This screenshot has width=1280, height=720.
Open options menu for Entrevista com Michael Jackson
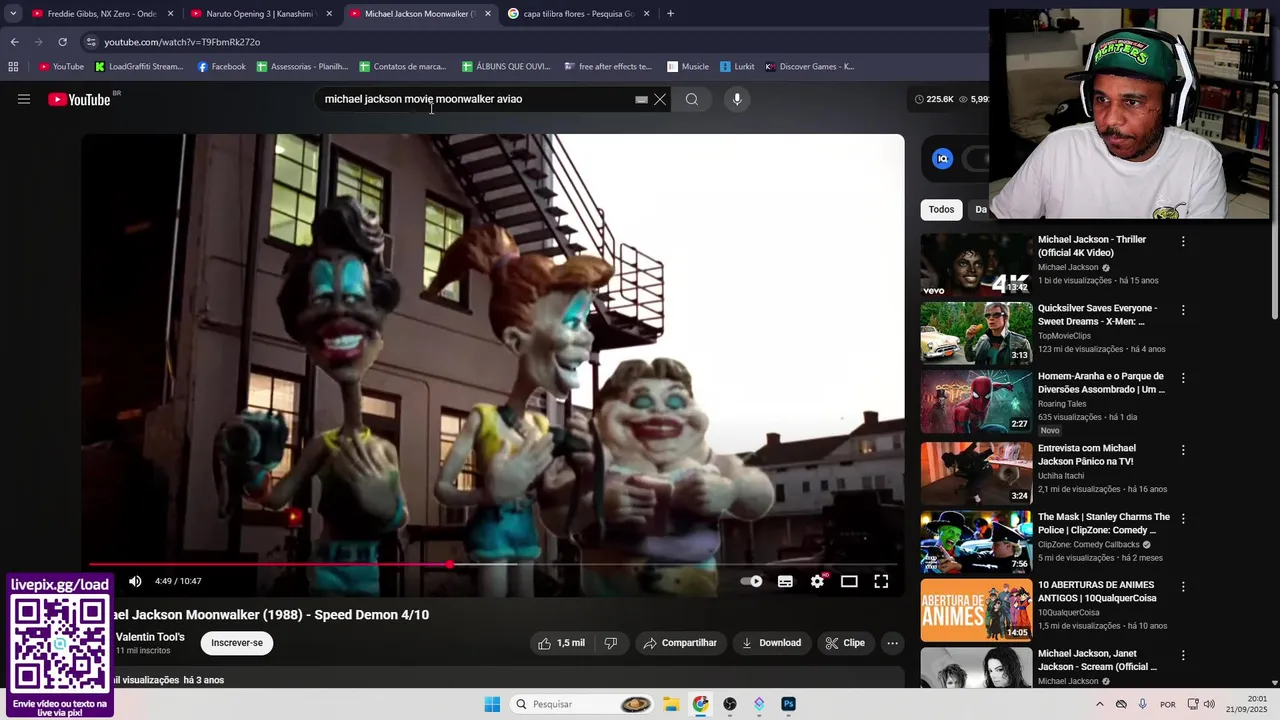(x=1183, y=450)
